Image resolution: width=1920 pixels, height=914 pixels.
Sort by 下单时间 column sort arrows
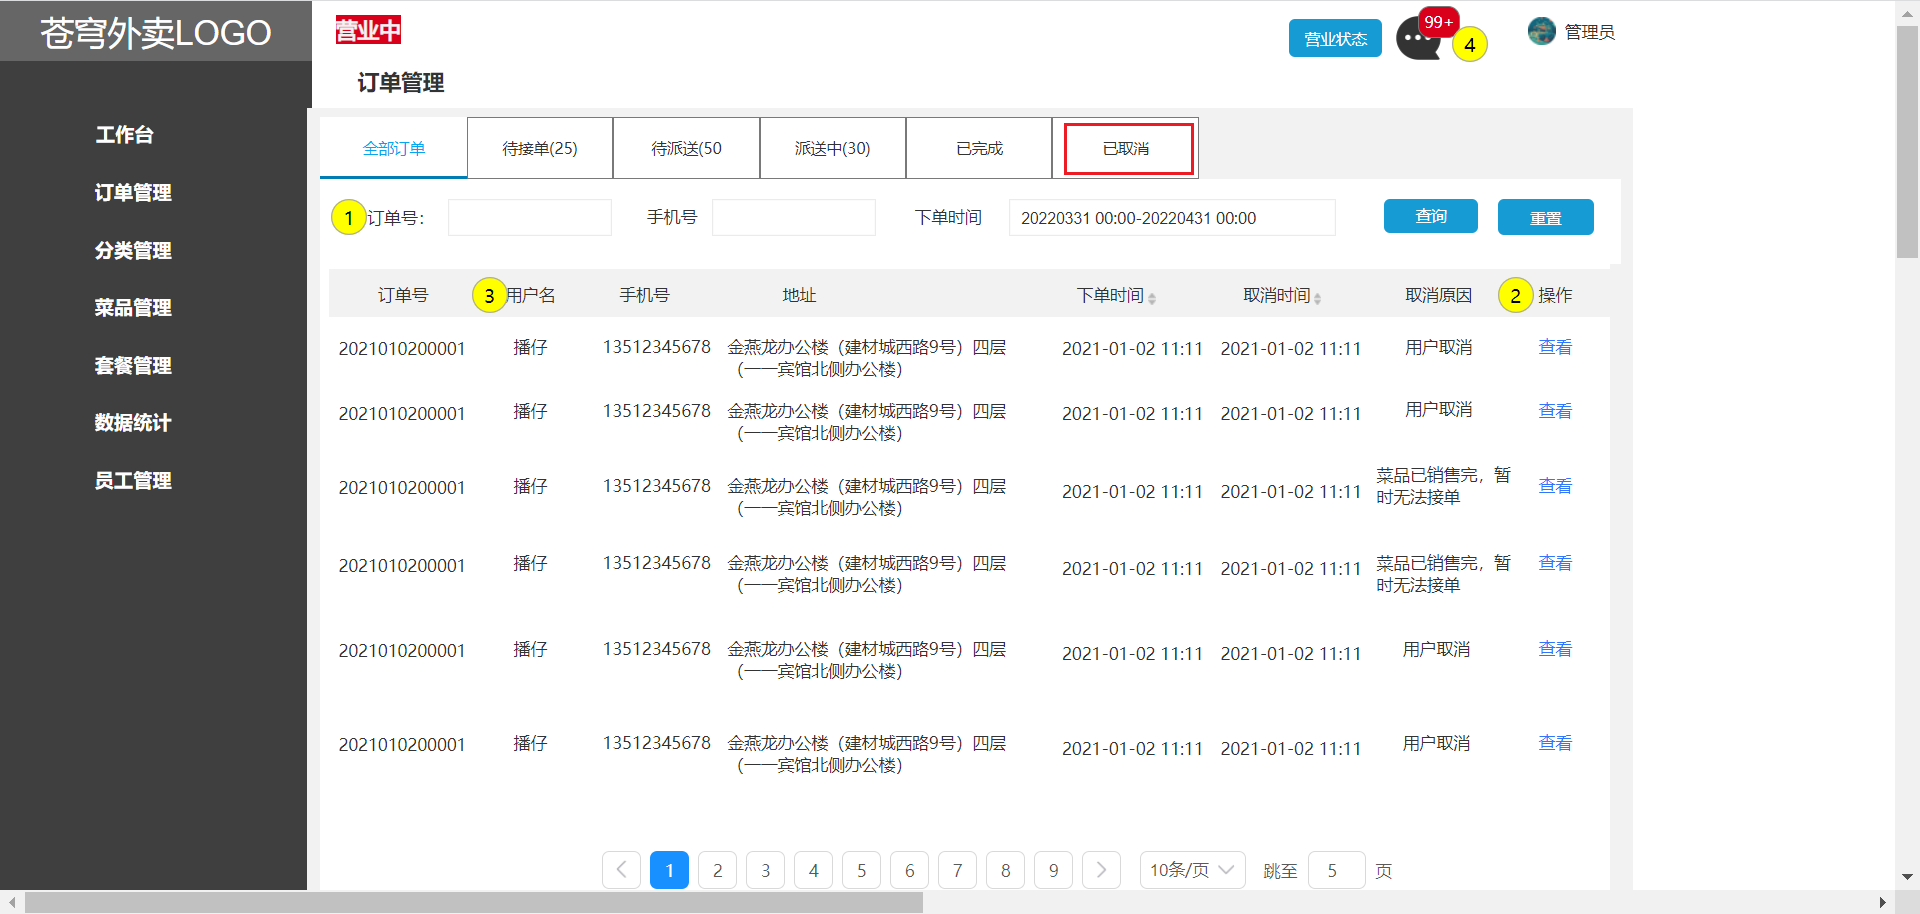coord(1152,298)
